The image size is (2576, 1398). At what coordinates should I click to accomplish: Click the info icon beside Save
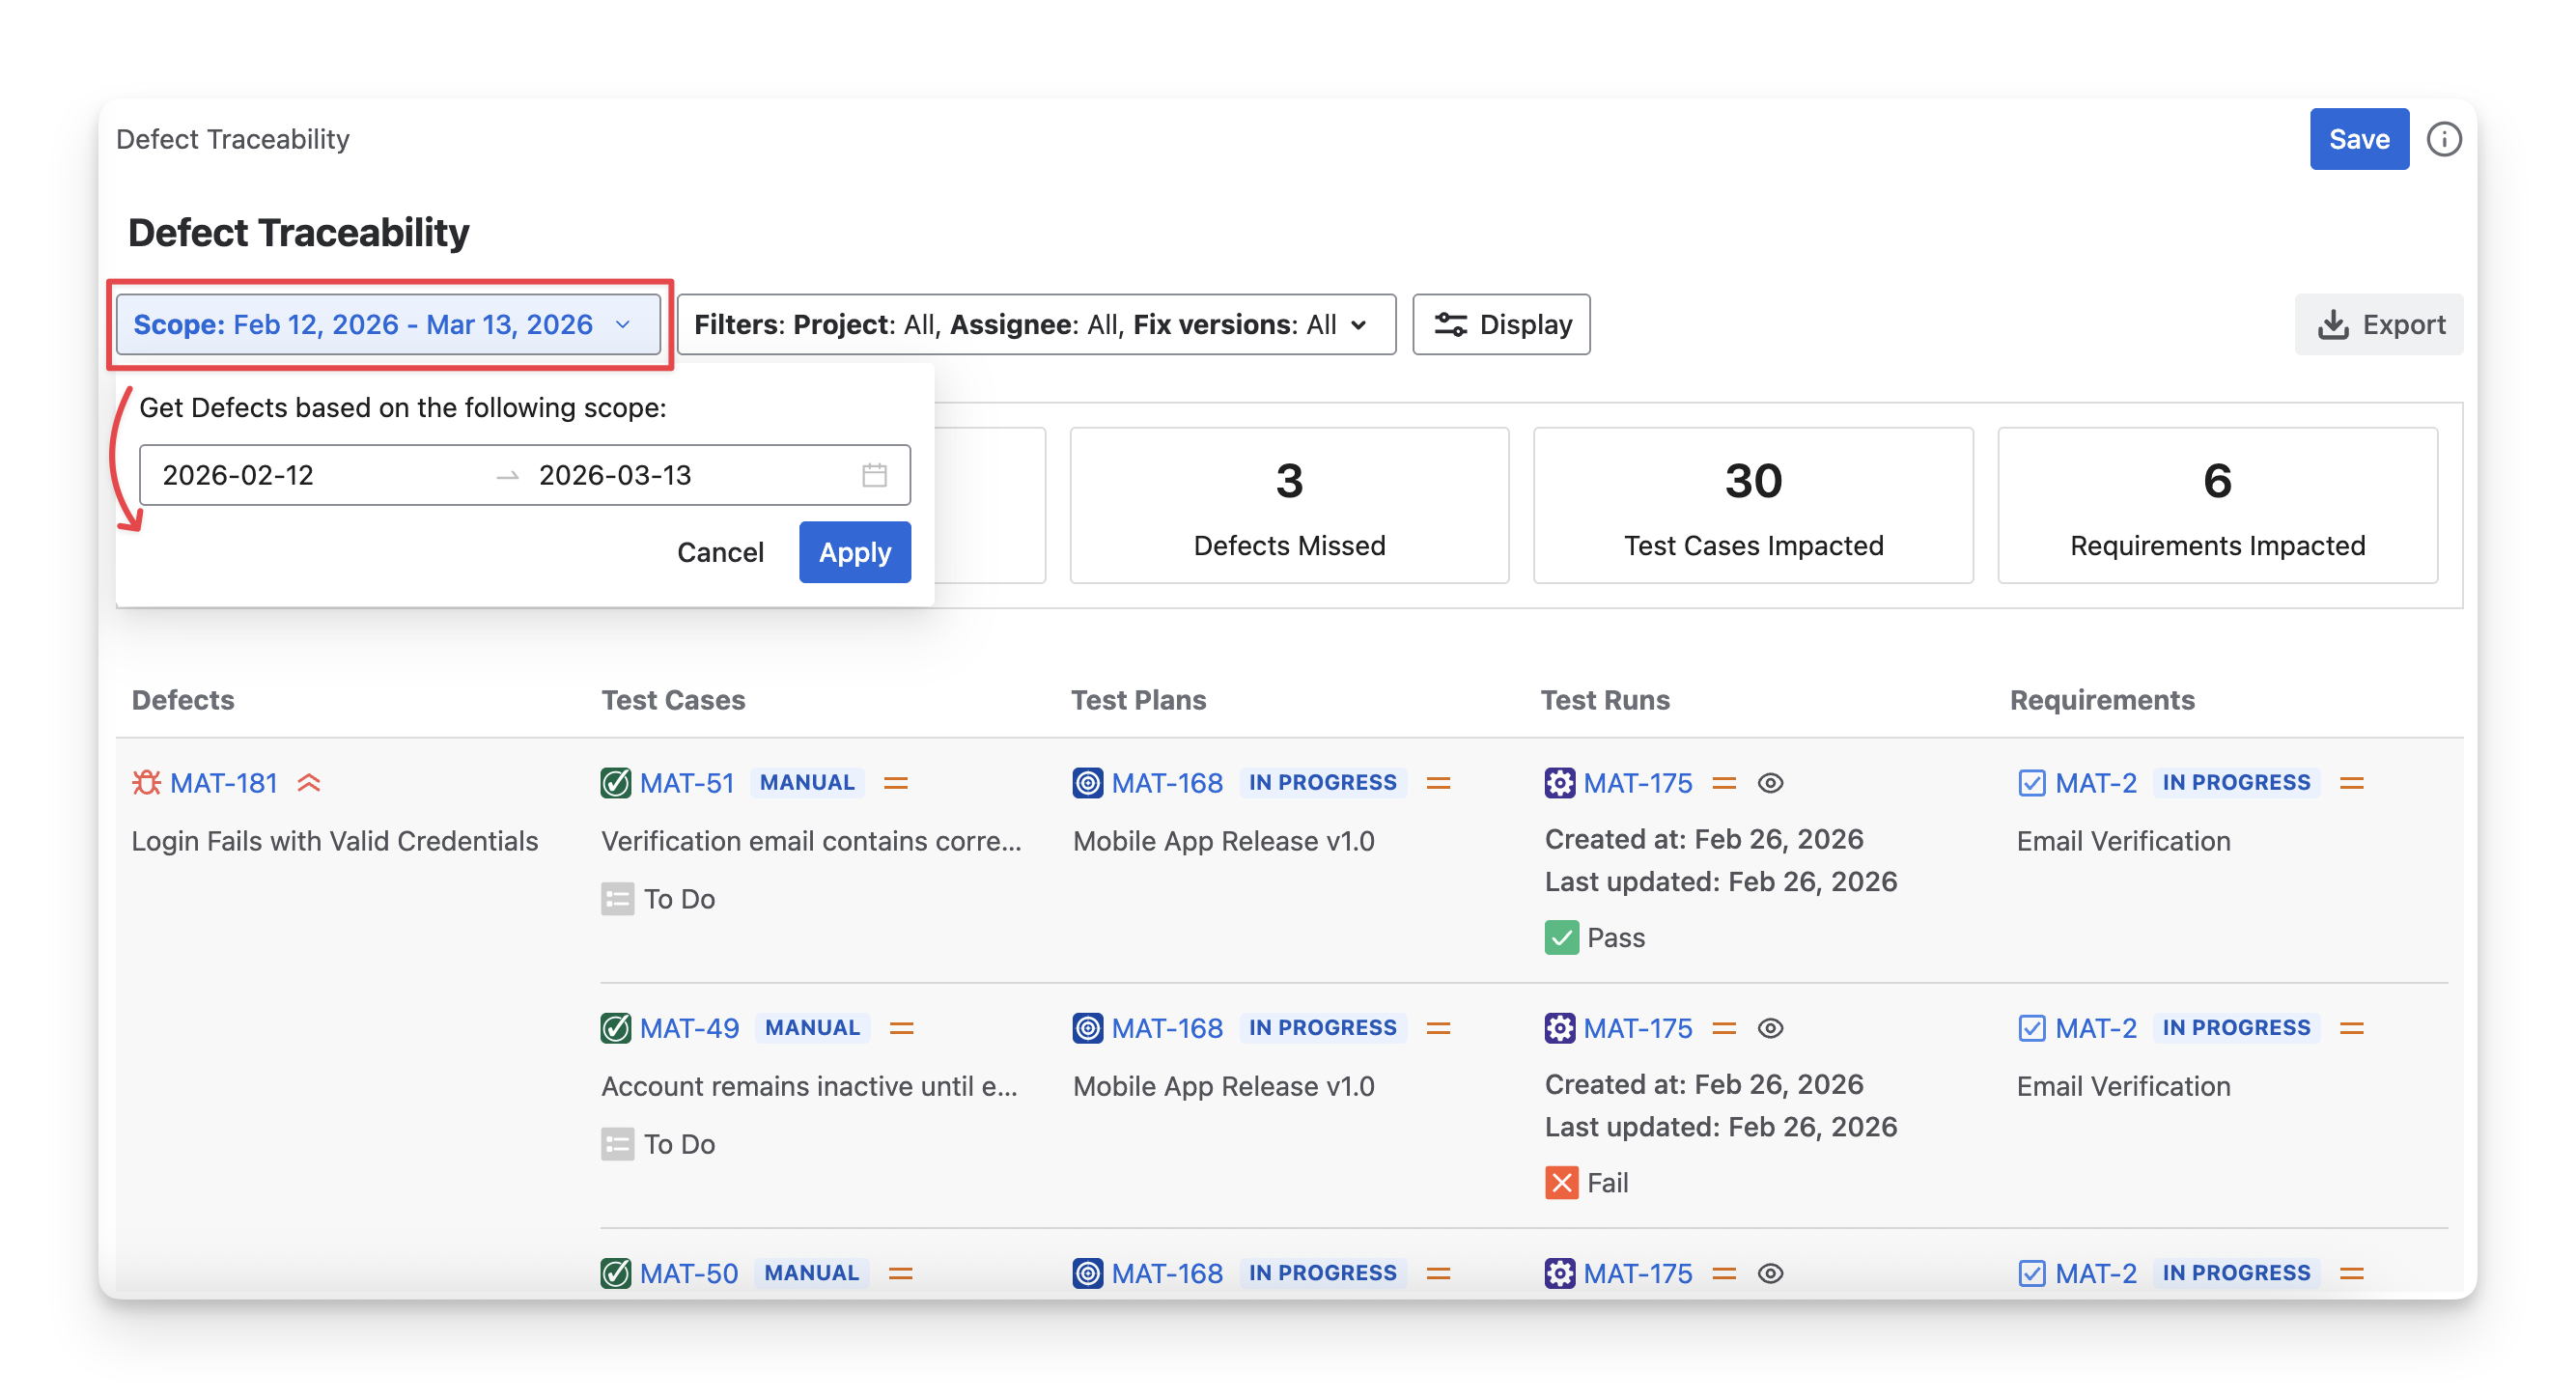(x=2443, y=139)
